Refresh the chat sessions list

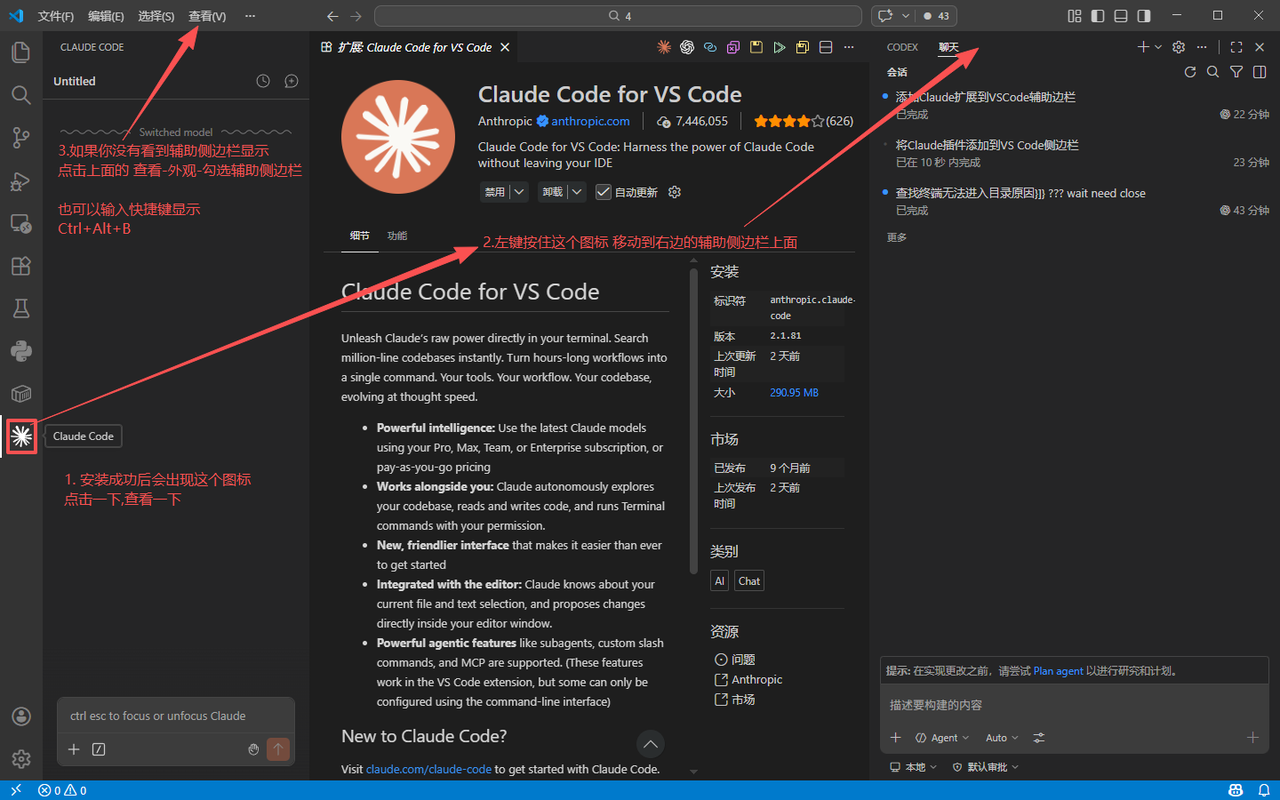(1190, 72)
